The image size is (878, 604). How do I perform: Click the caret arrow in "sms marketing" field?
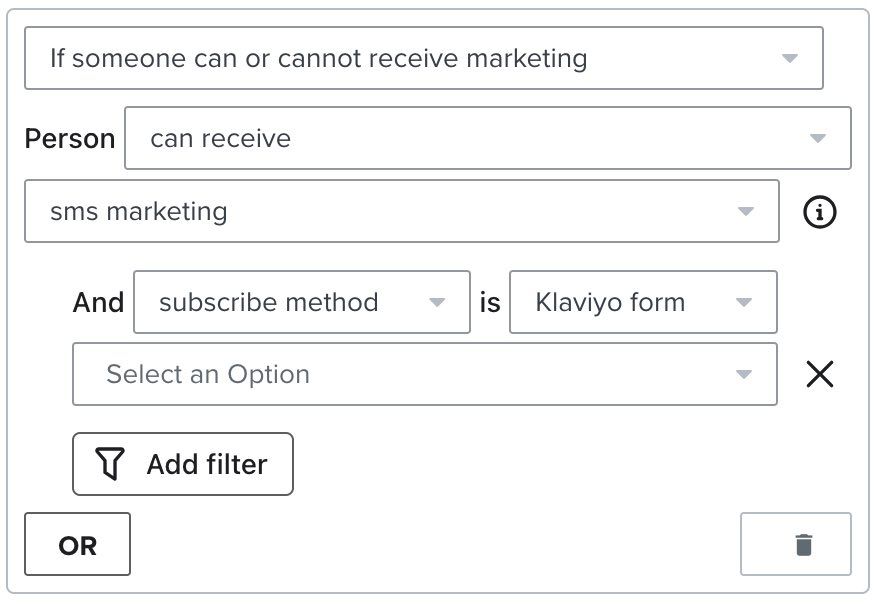pyautogui.click(x=745, y=212)
